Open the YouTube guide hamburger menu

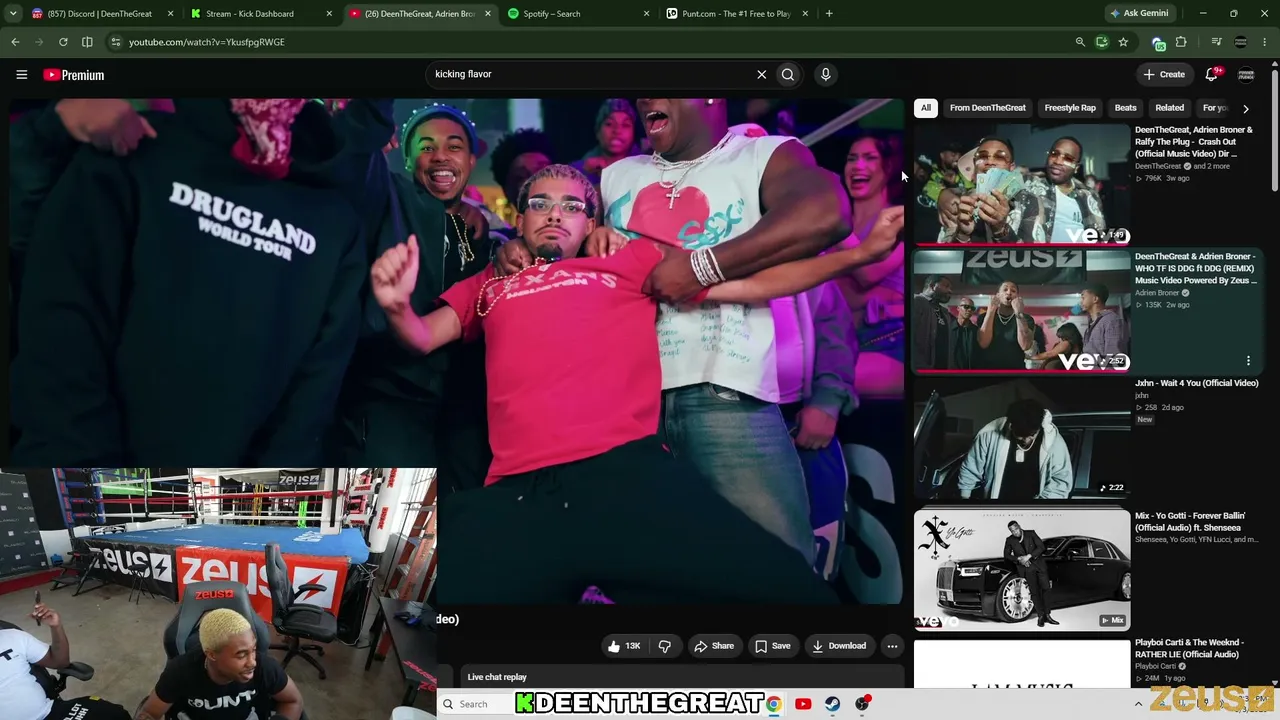pos(21,74)
